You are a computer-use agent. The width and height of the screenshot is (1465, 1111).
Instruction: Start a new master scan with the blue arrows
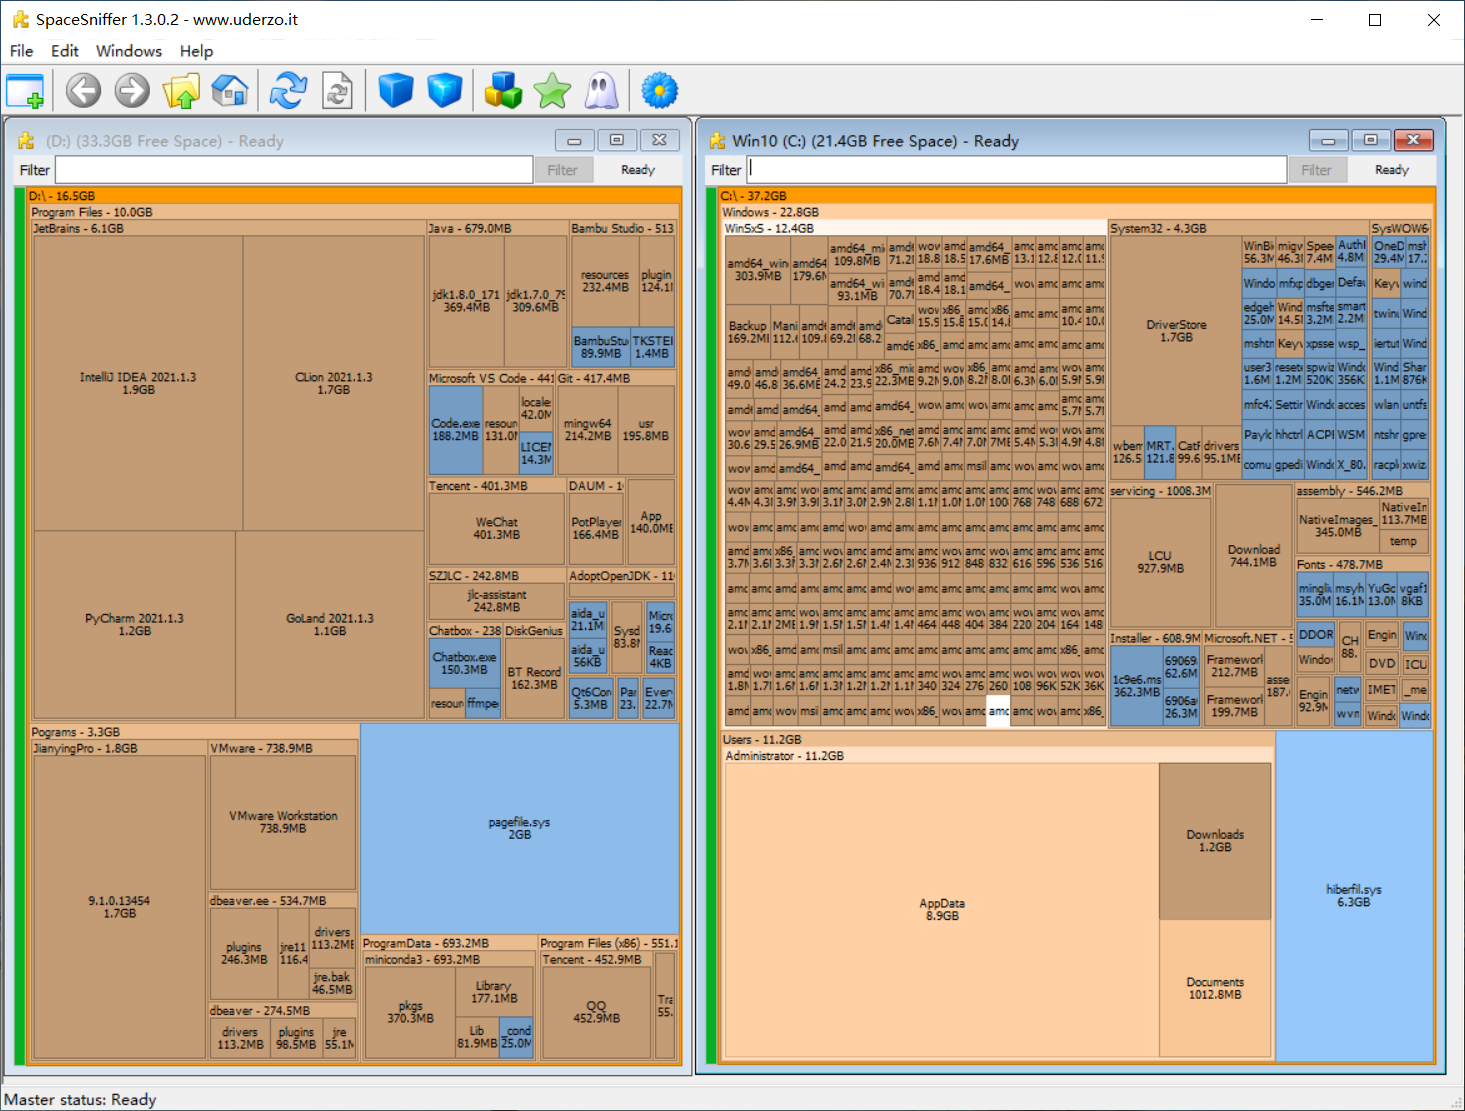click(x=288, y=91)
